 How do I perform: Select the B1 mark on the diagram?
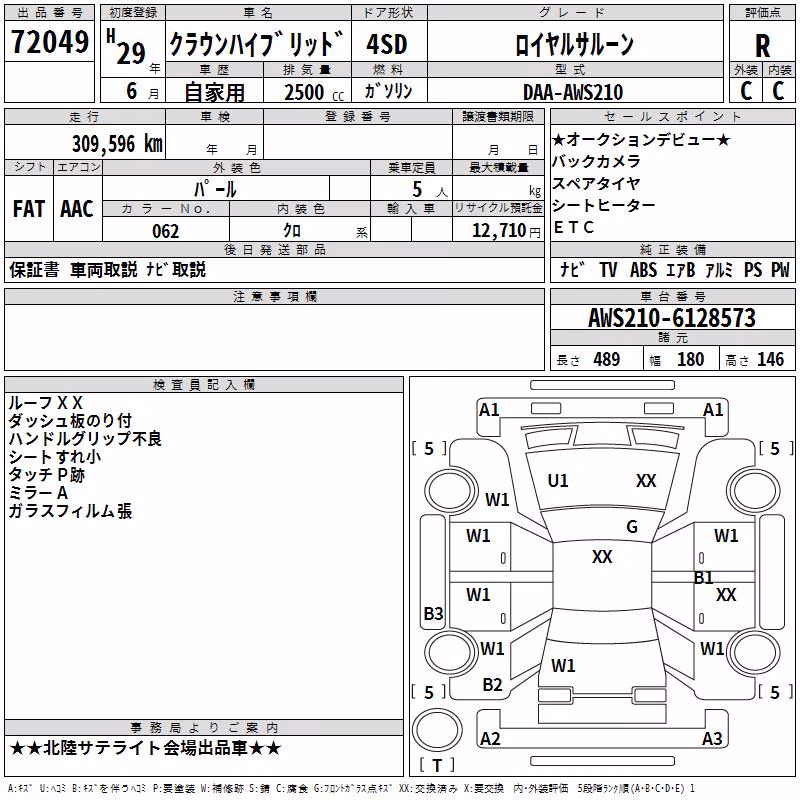[x=704, y=578]
